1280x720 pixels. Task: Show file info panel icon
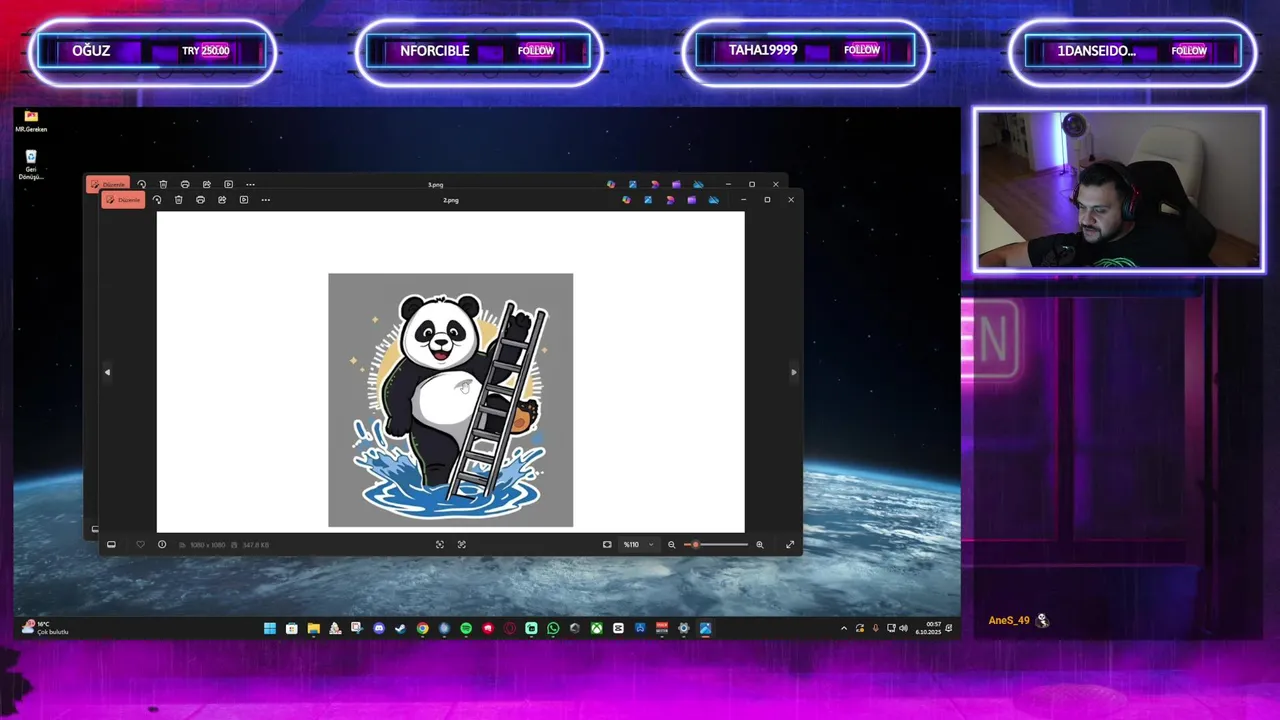[x=162, y=545]
